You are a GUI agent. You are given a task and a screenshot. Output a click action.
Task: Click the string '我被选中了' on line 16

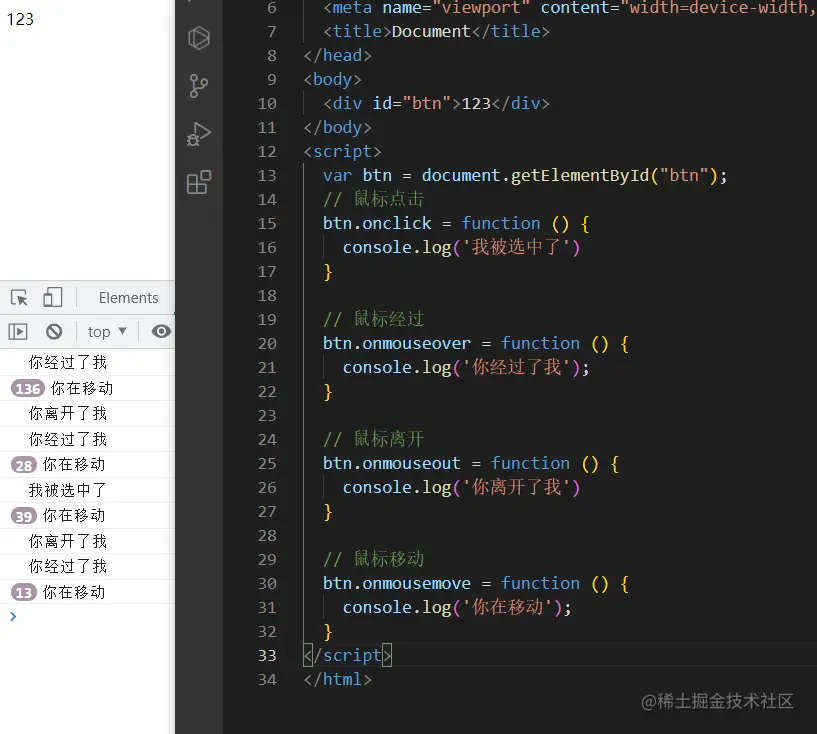coord(516,247)
